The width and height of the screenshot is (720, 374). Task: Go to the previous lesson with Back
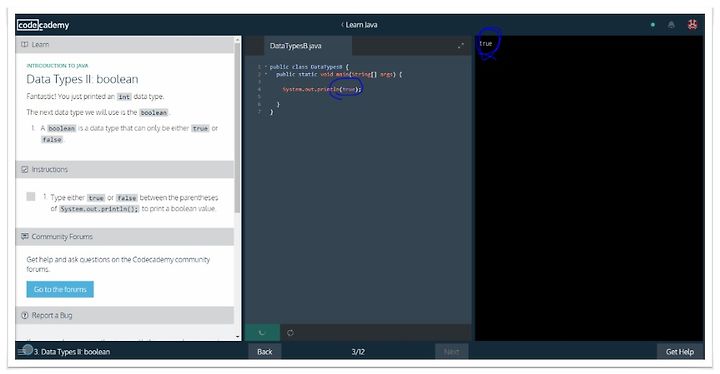[264, 352]
